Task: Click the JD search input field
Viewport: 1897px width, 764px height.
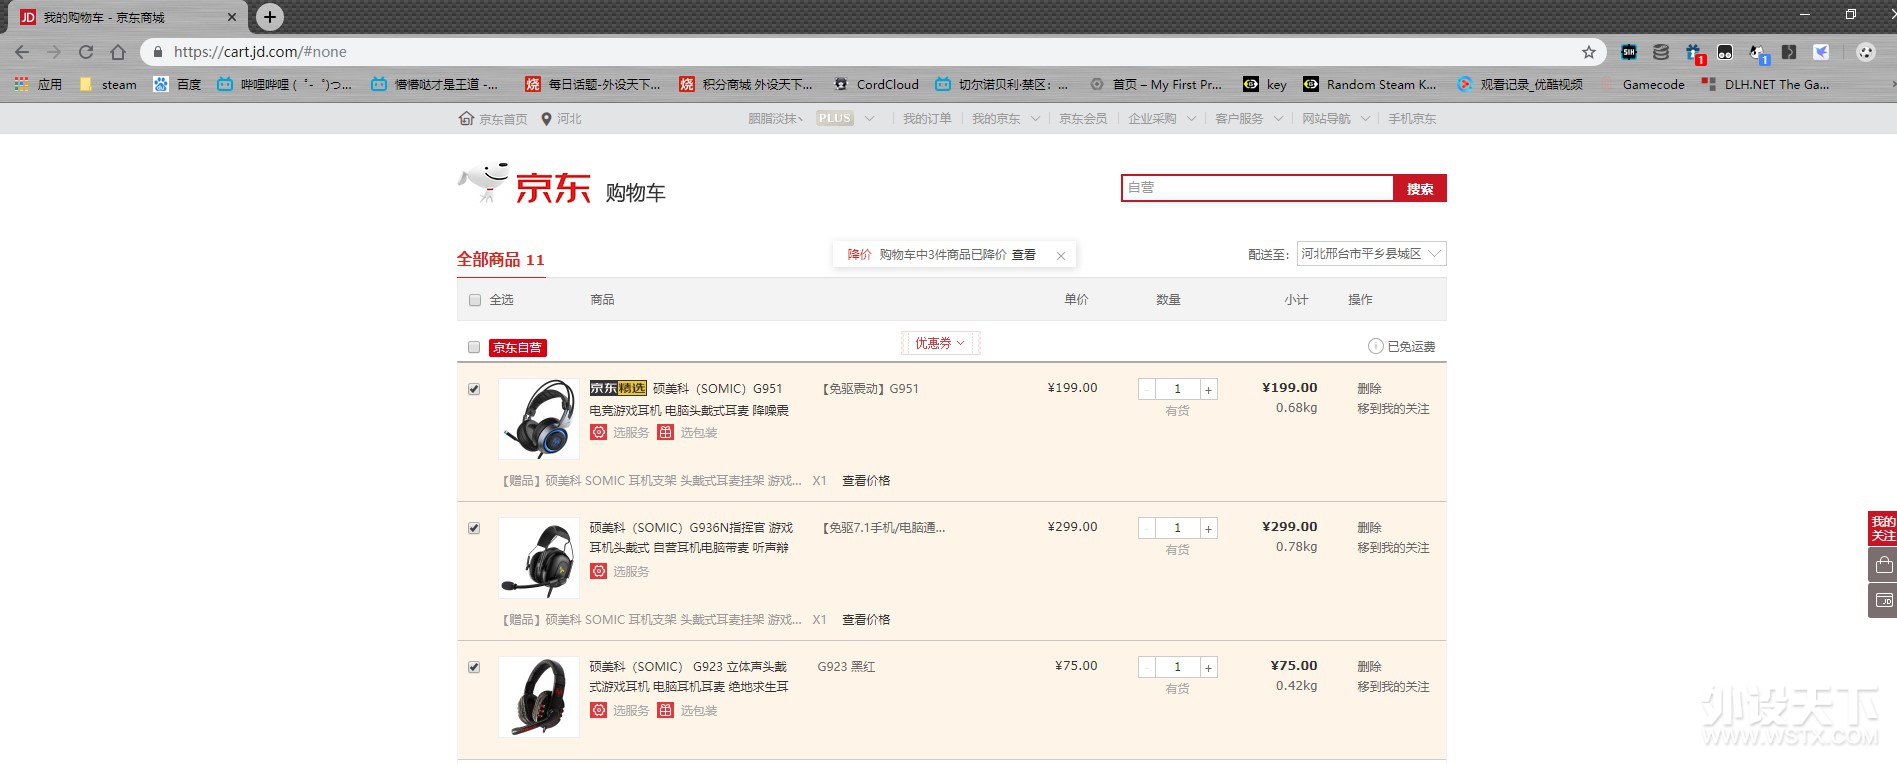Action: click(x=1258, y=188)
